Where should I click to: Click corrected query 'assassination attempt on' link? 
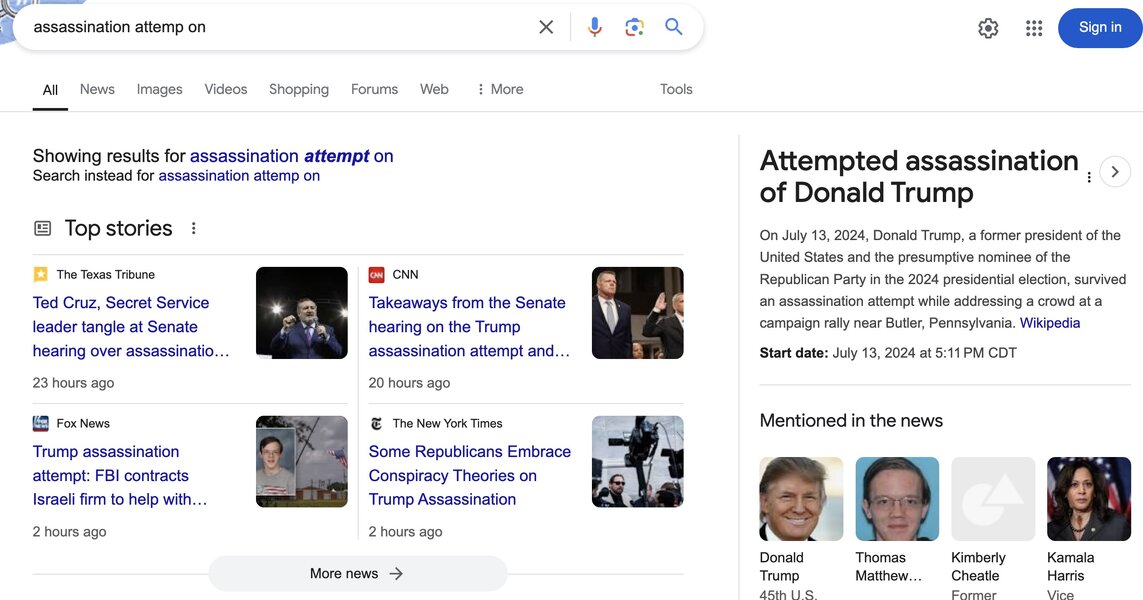click(292, 156)
